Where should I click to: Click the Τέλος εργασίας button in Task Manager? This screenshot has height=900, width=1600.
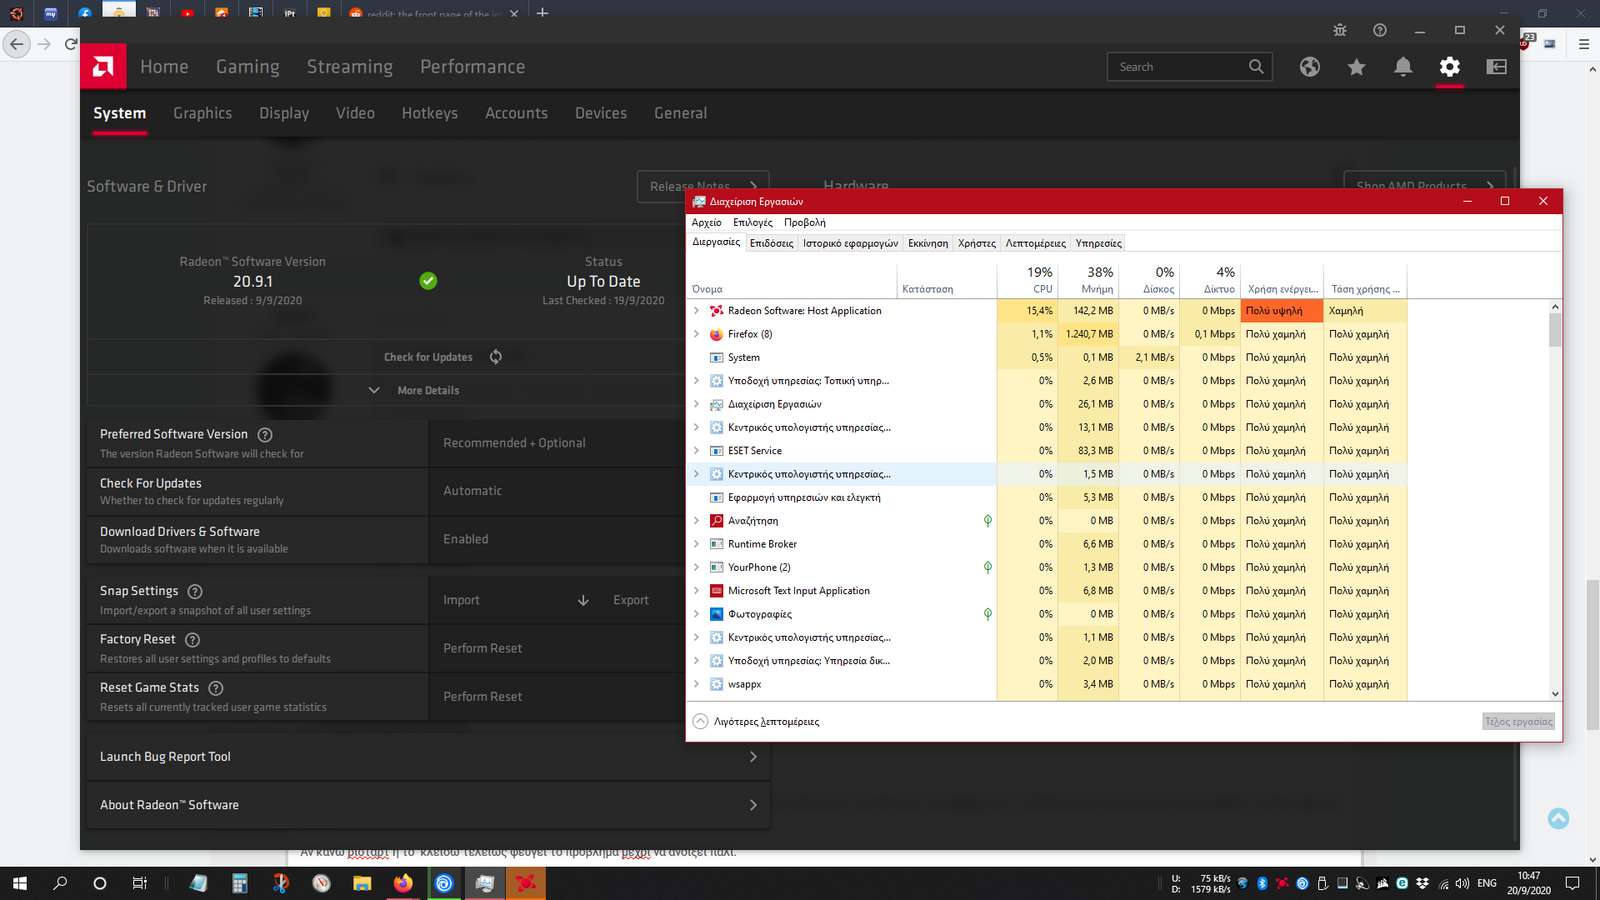coord(1518,721)
